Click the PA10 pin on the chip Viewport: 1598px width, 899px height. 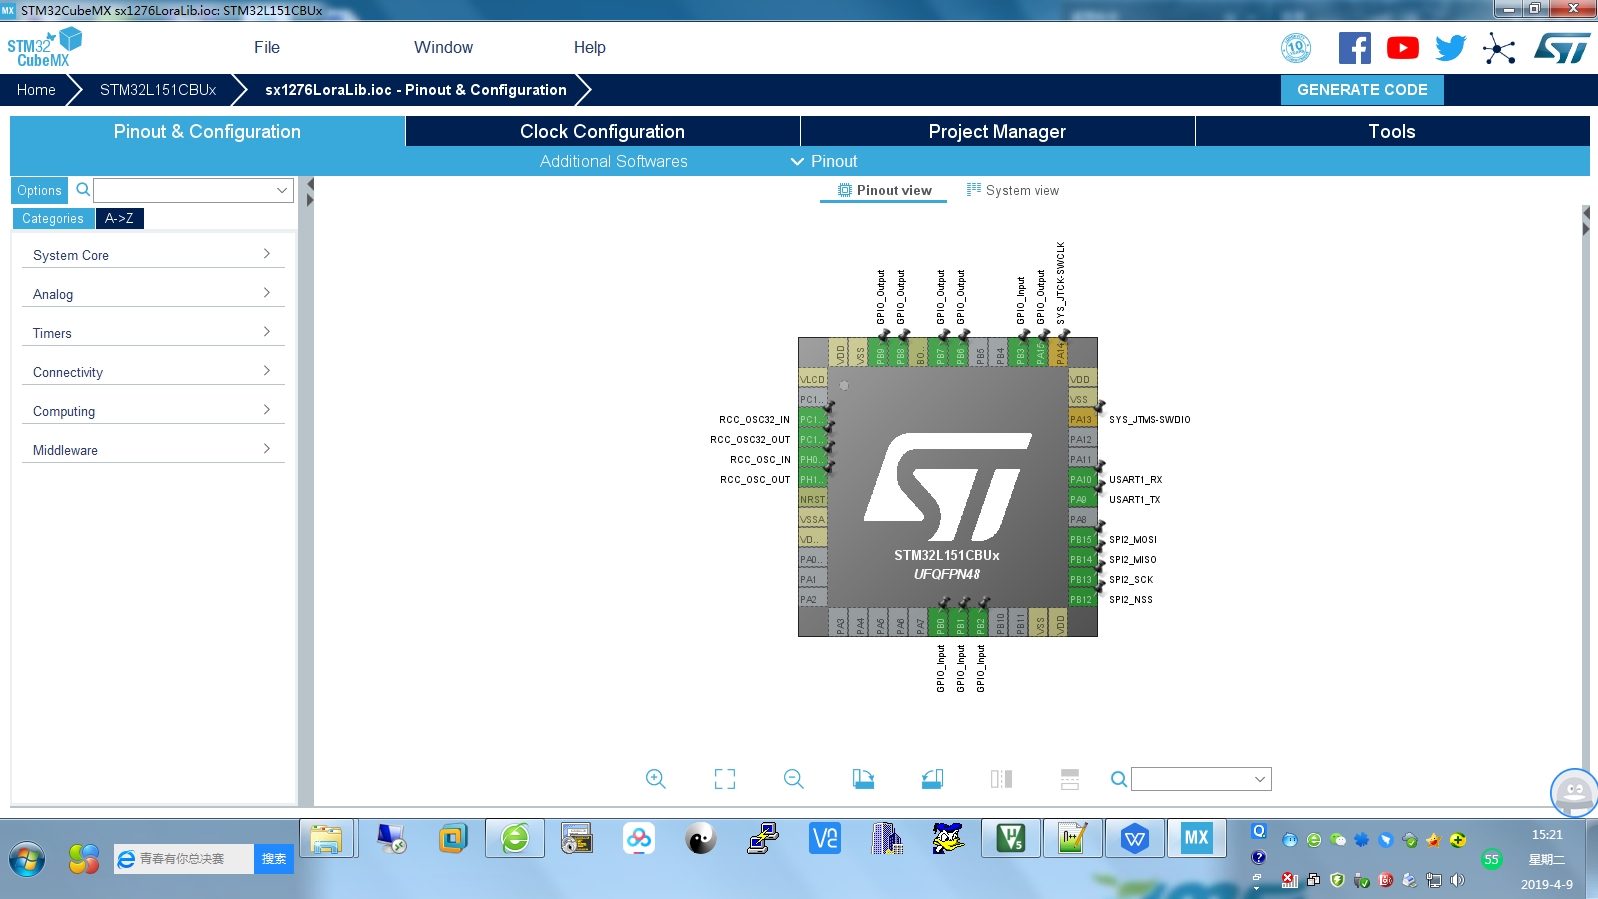click(x=1082, y=479)
